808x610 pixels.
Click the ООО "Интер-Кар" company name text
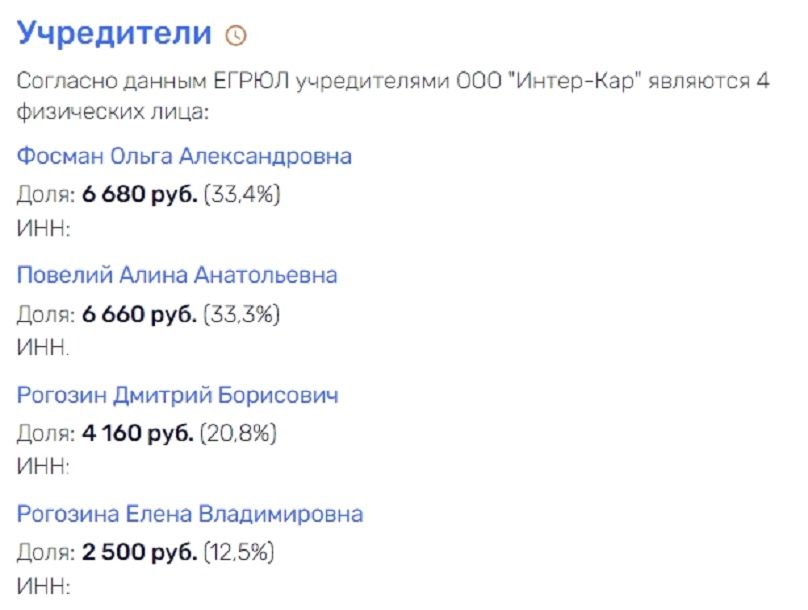tap(548, 81)
